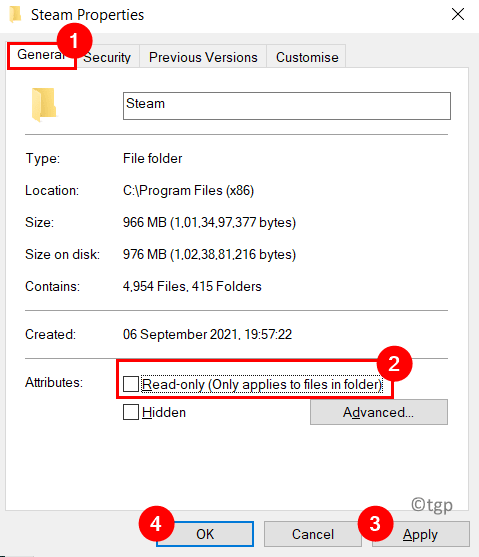
Task: Open the Security tab
Action: click(107, 57)
